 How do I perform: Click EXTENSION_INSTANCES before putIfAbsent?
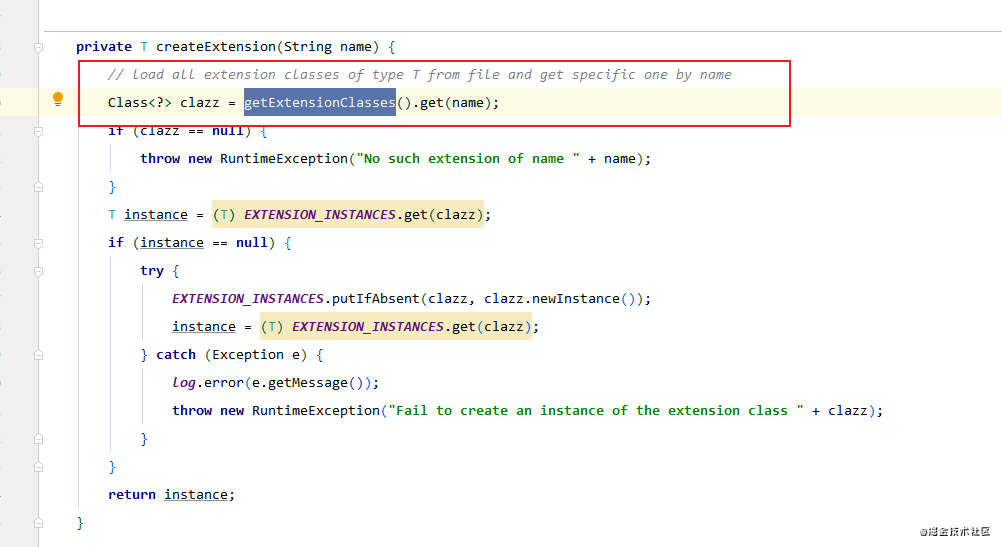point(248,298)
